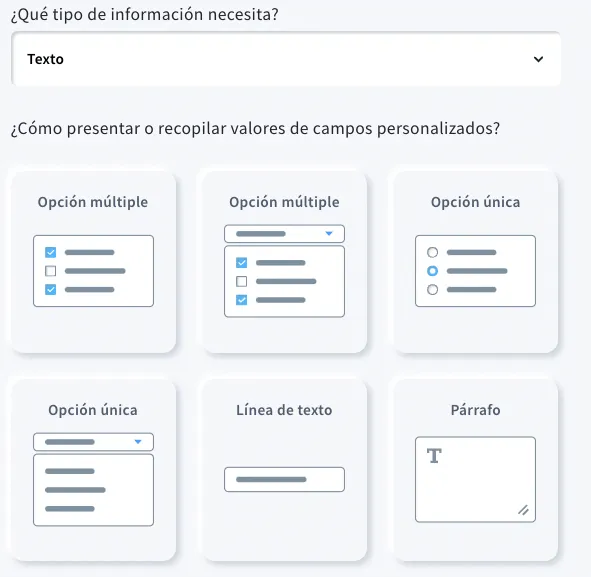The width and height of the screenshot is (591, 577).
Task: Click the selected blue radio button
Action: (432, 271)
